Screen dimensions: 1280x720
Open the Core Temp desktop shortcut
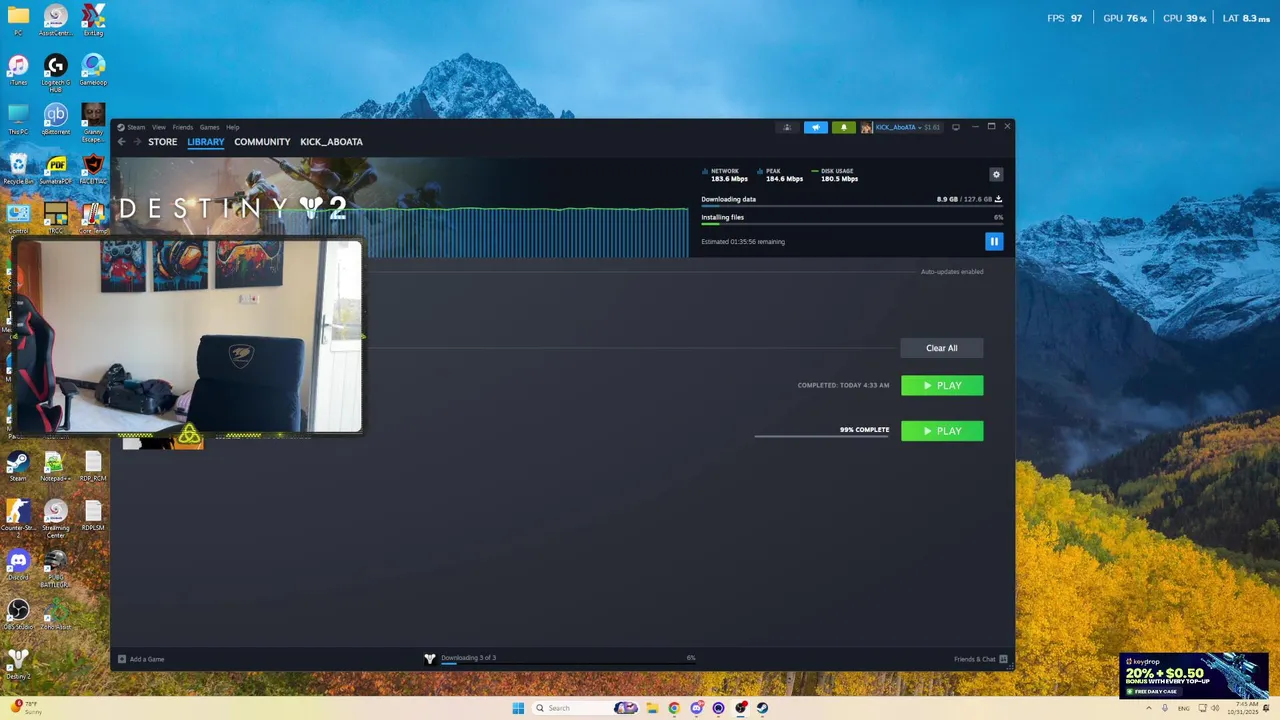[x=93, y=219]
